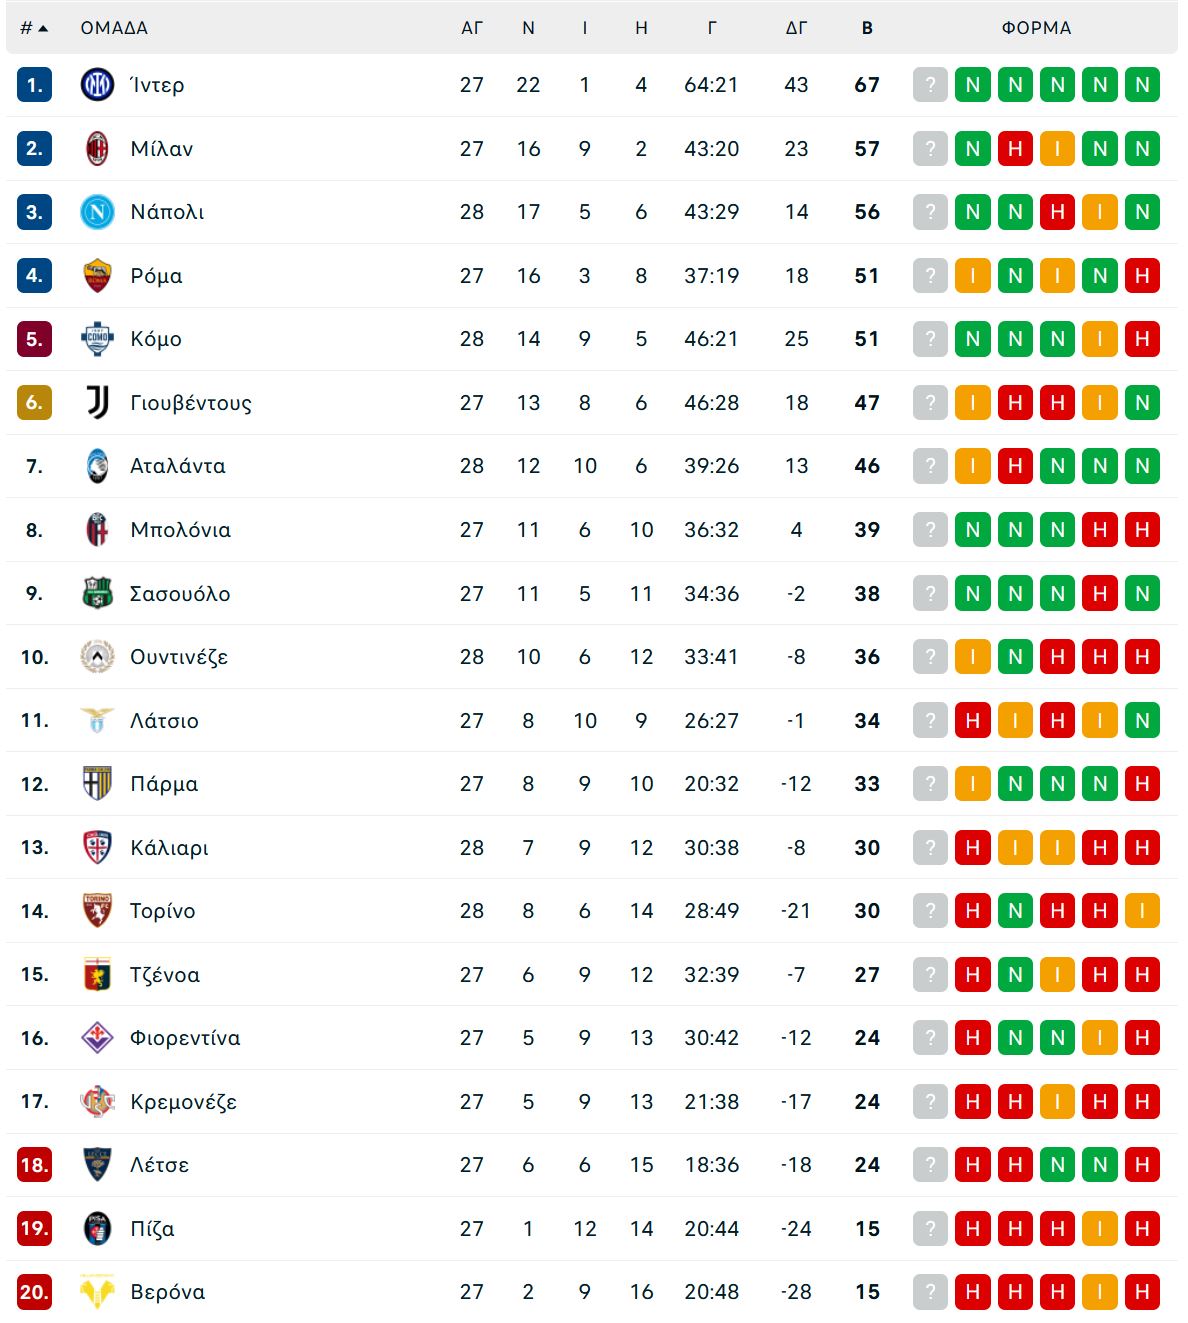Click the Fiorentina club crest icon
This screenshot has height=1323, width=1188.
[97, 1038]
